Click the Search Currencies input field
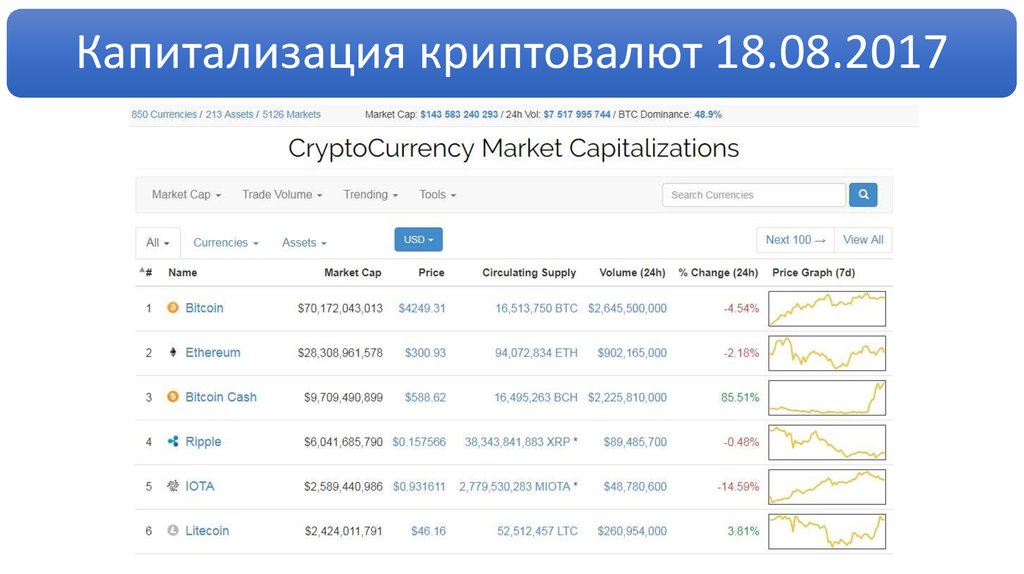 (x=754, y=195)
